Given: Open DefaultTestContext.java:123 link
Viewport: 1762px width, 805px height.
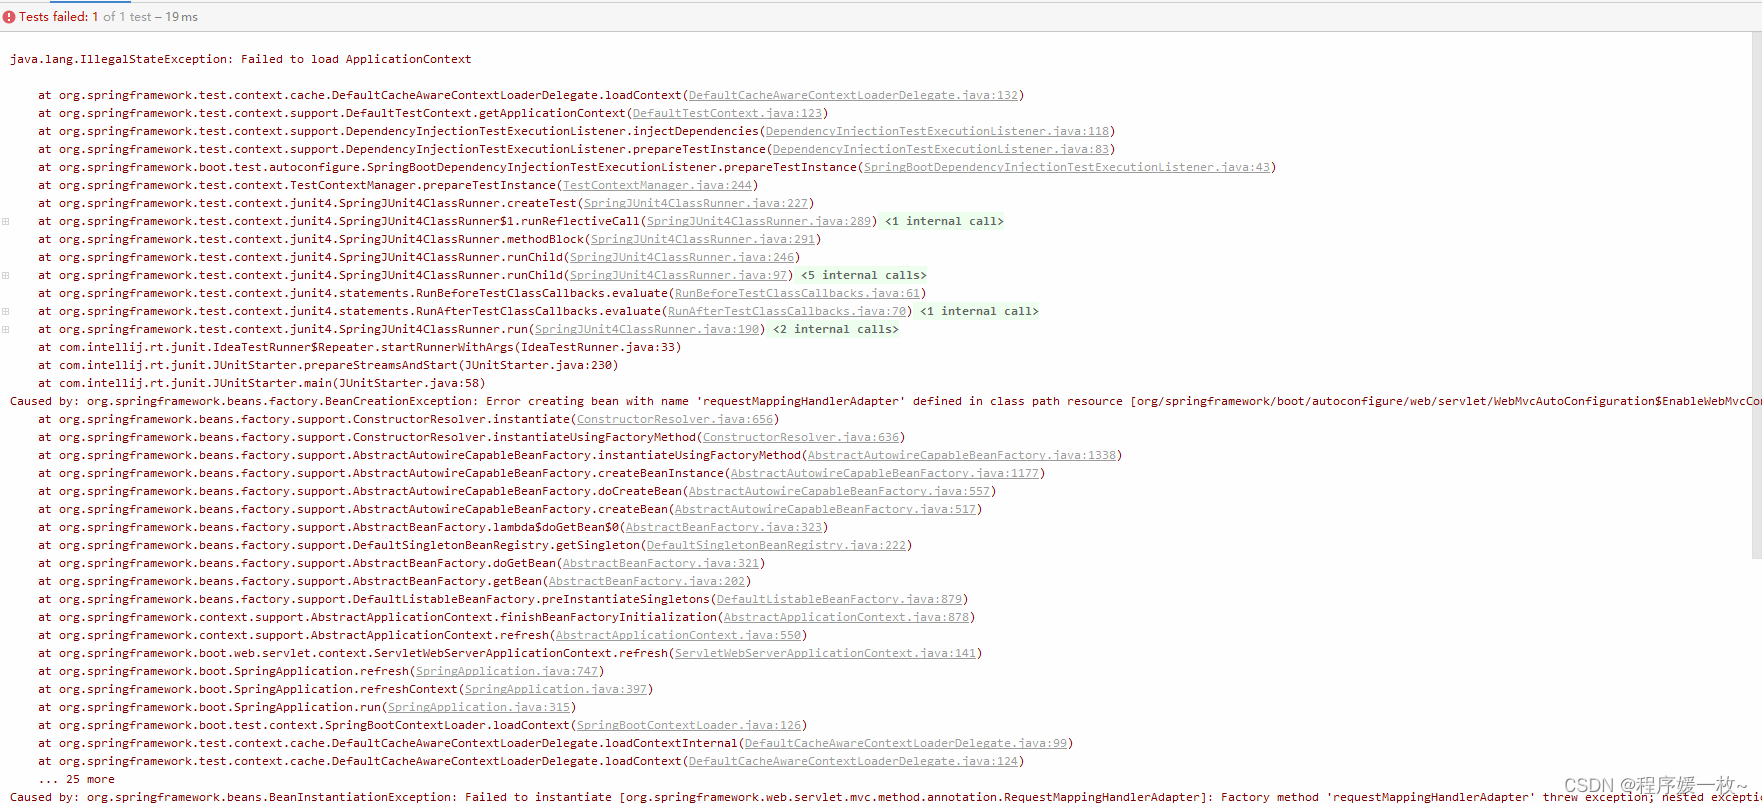Looking at the screenshot, I should pos(727,113).
